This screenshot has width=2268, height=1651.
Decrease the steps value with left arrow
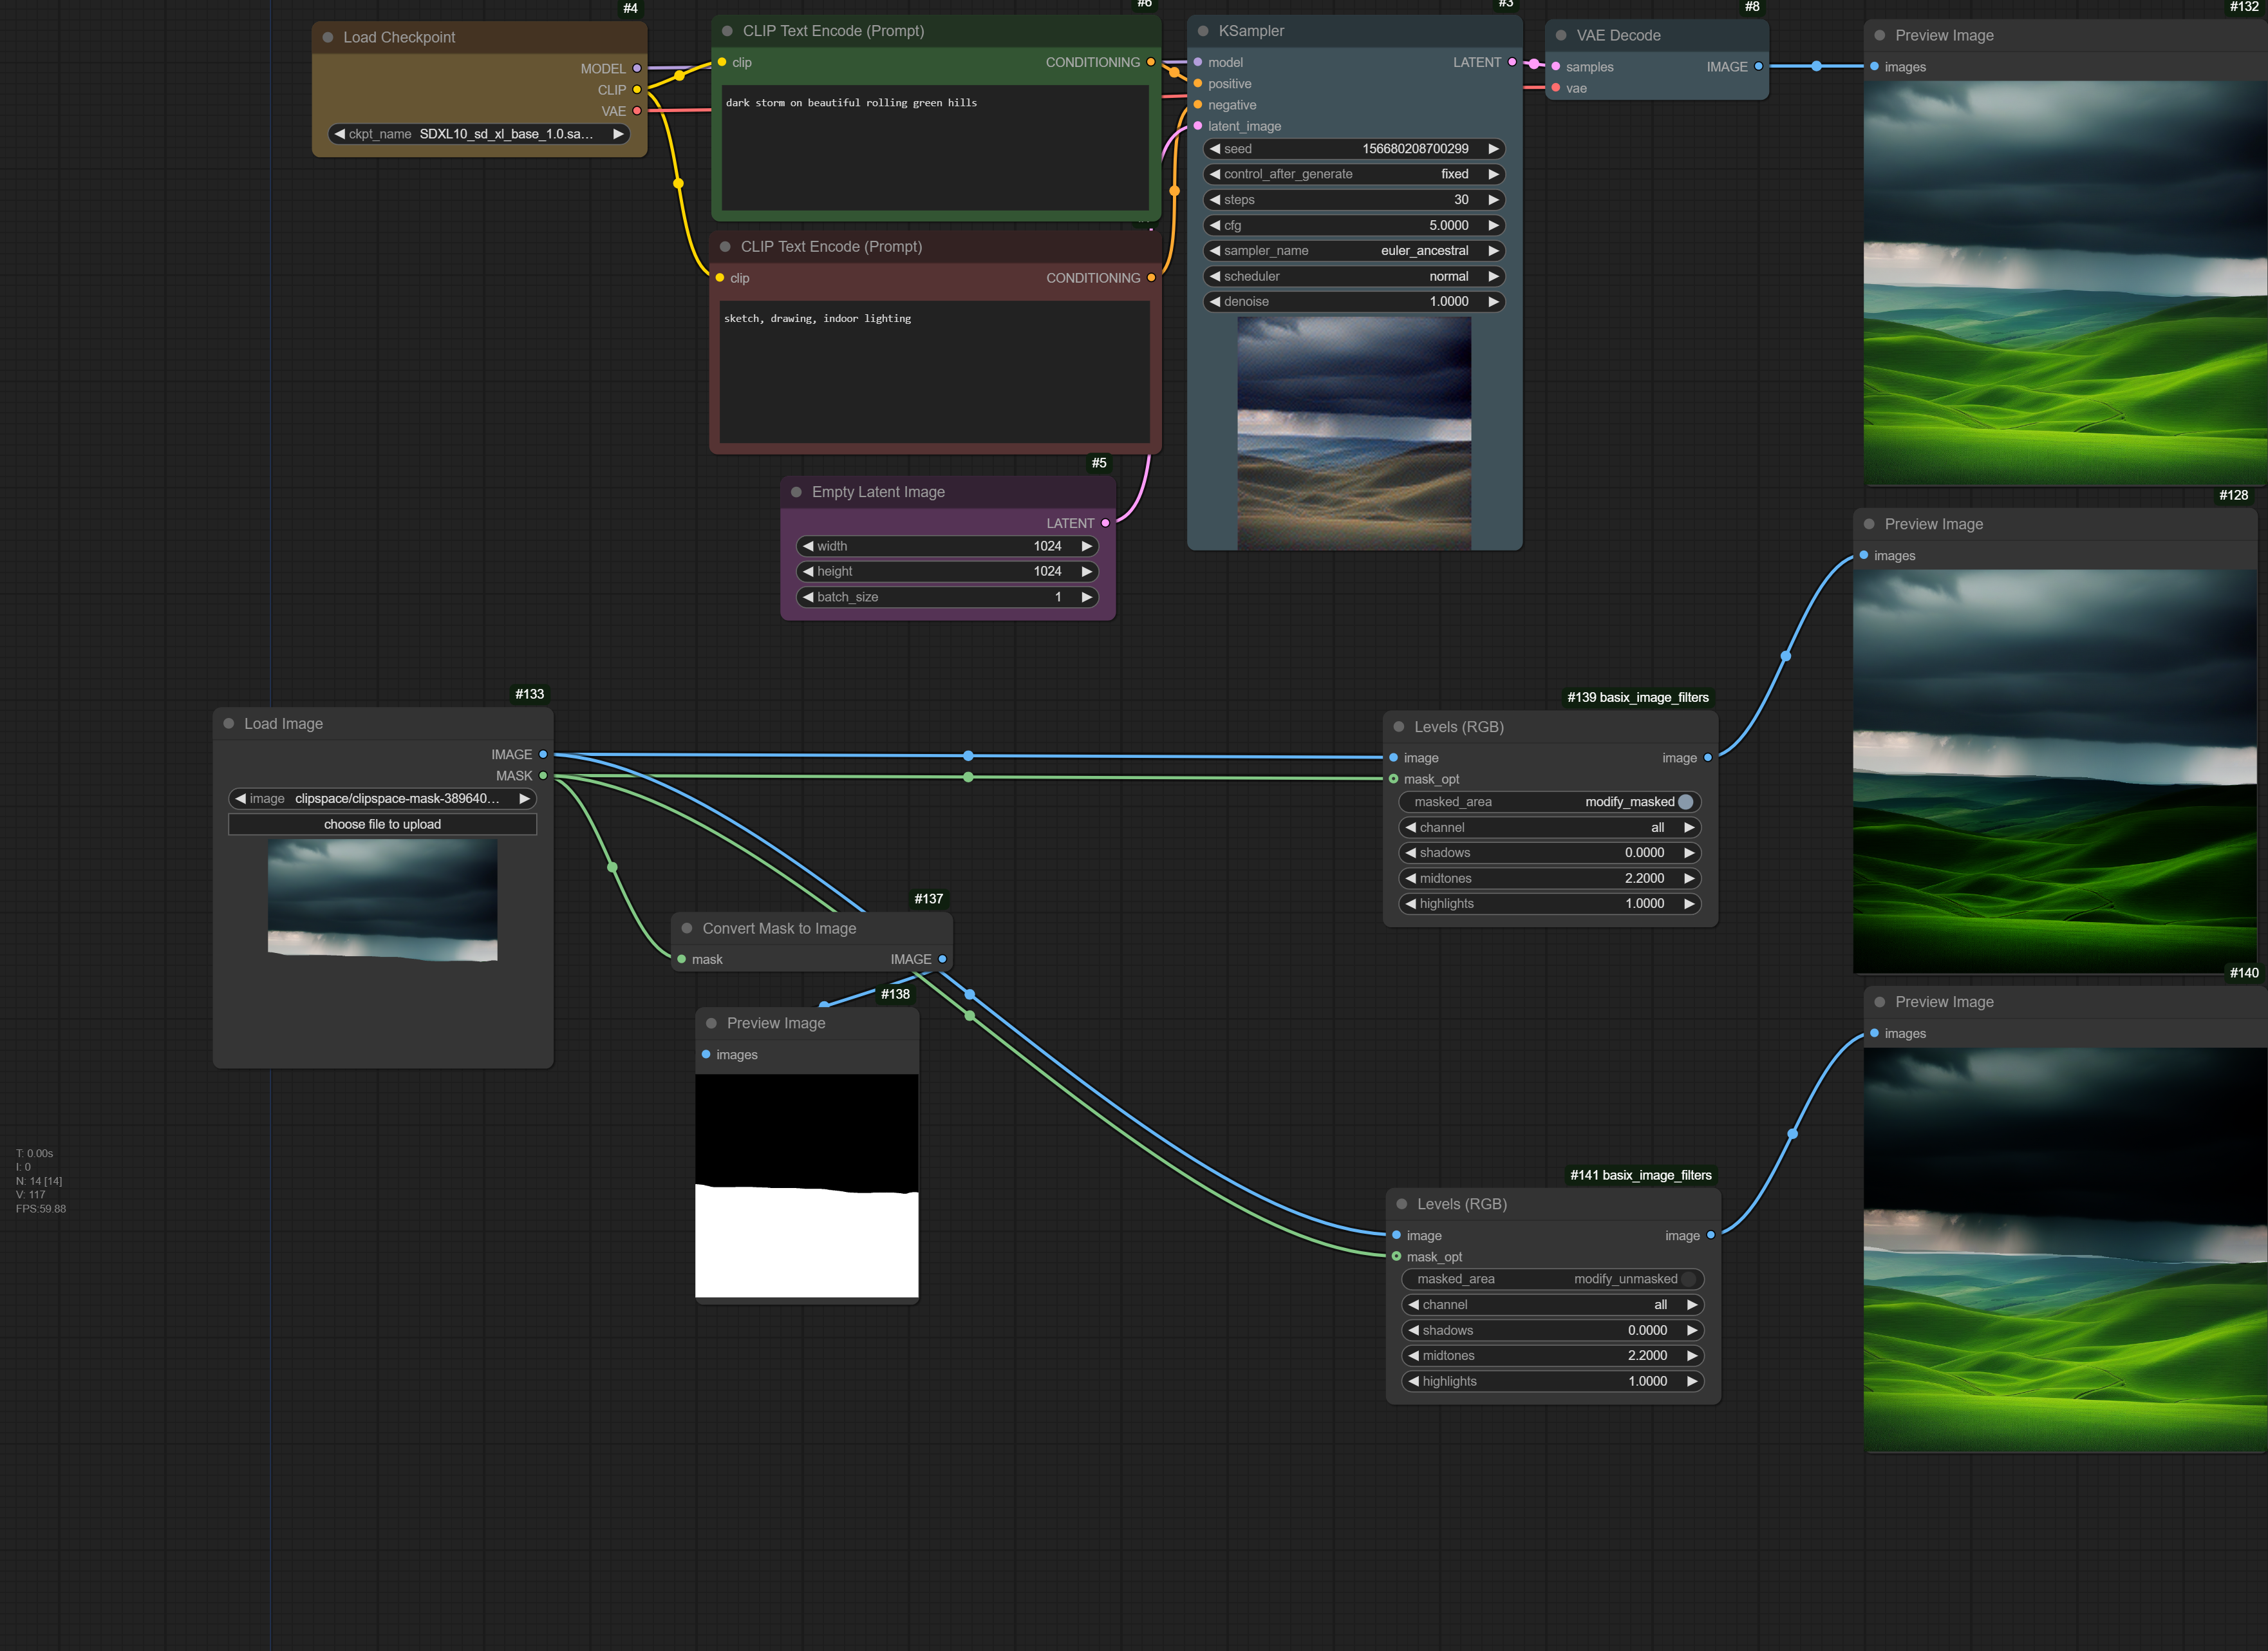(1215, 200)
